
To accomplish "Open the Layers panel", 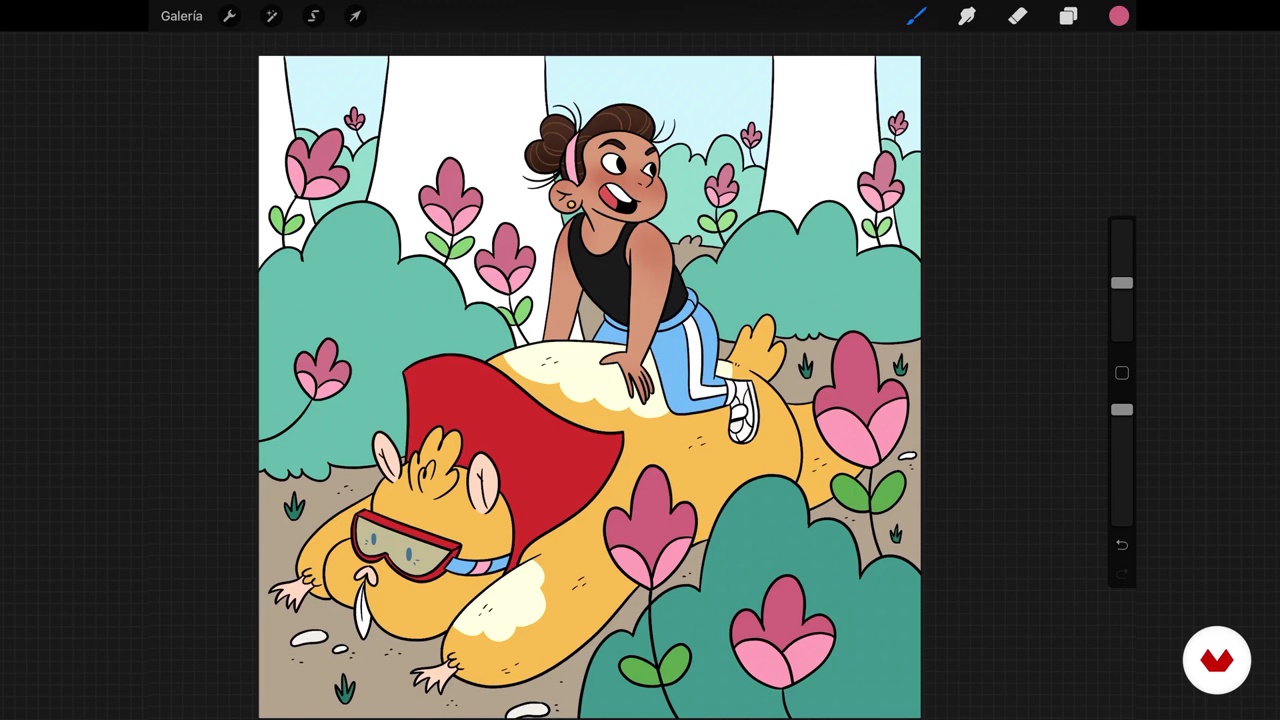I will (x=1068, y=16).
